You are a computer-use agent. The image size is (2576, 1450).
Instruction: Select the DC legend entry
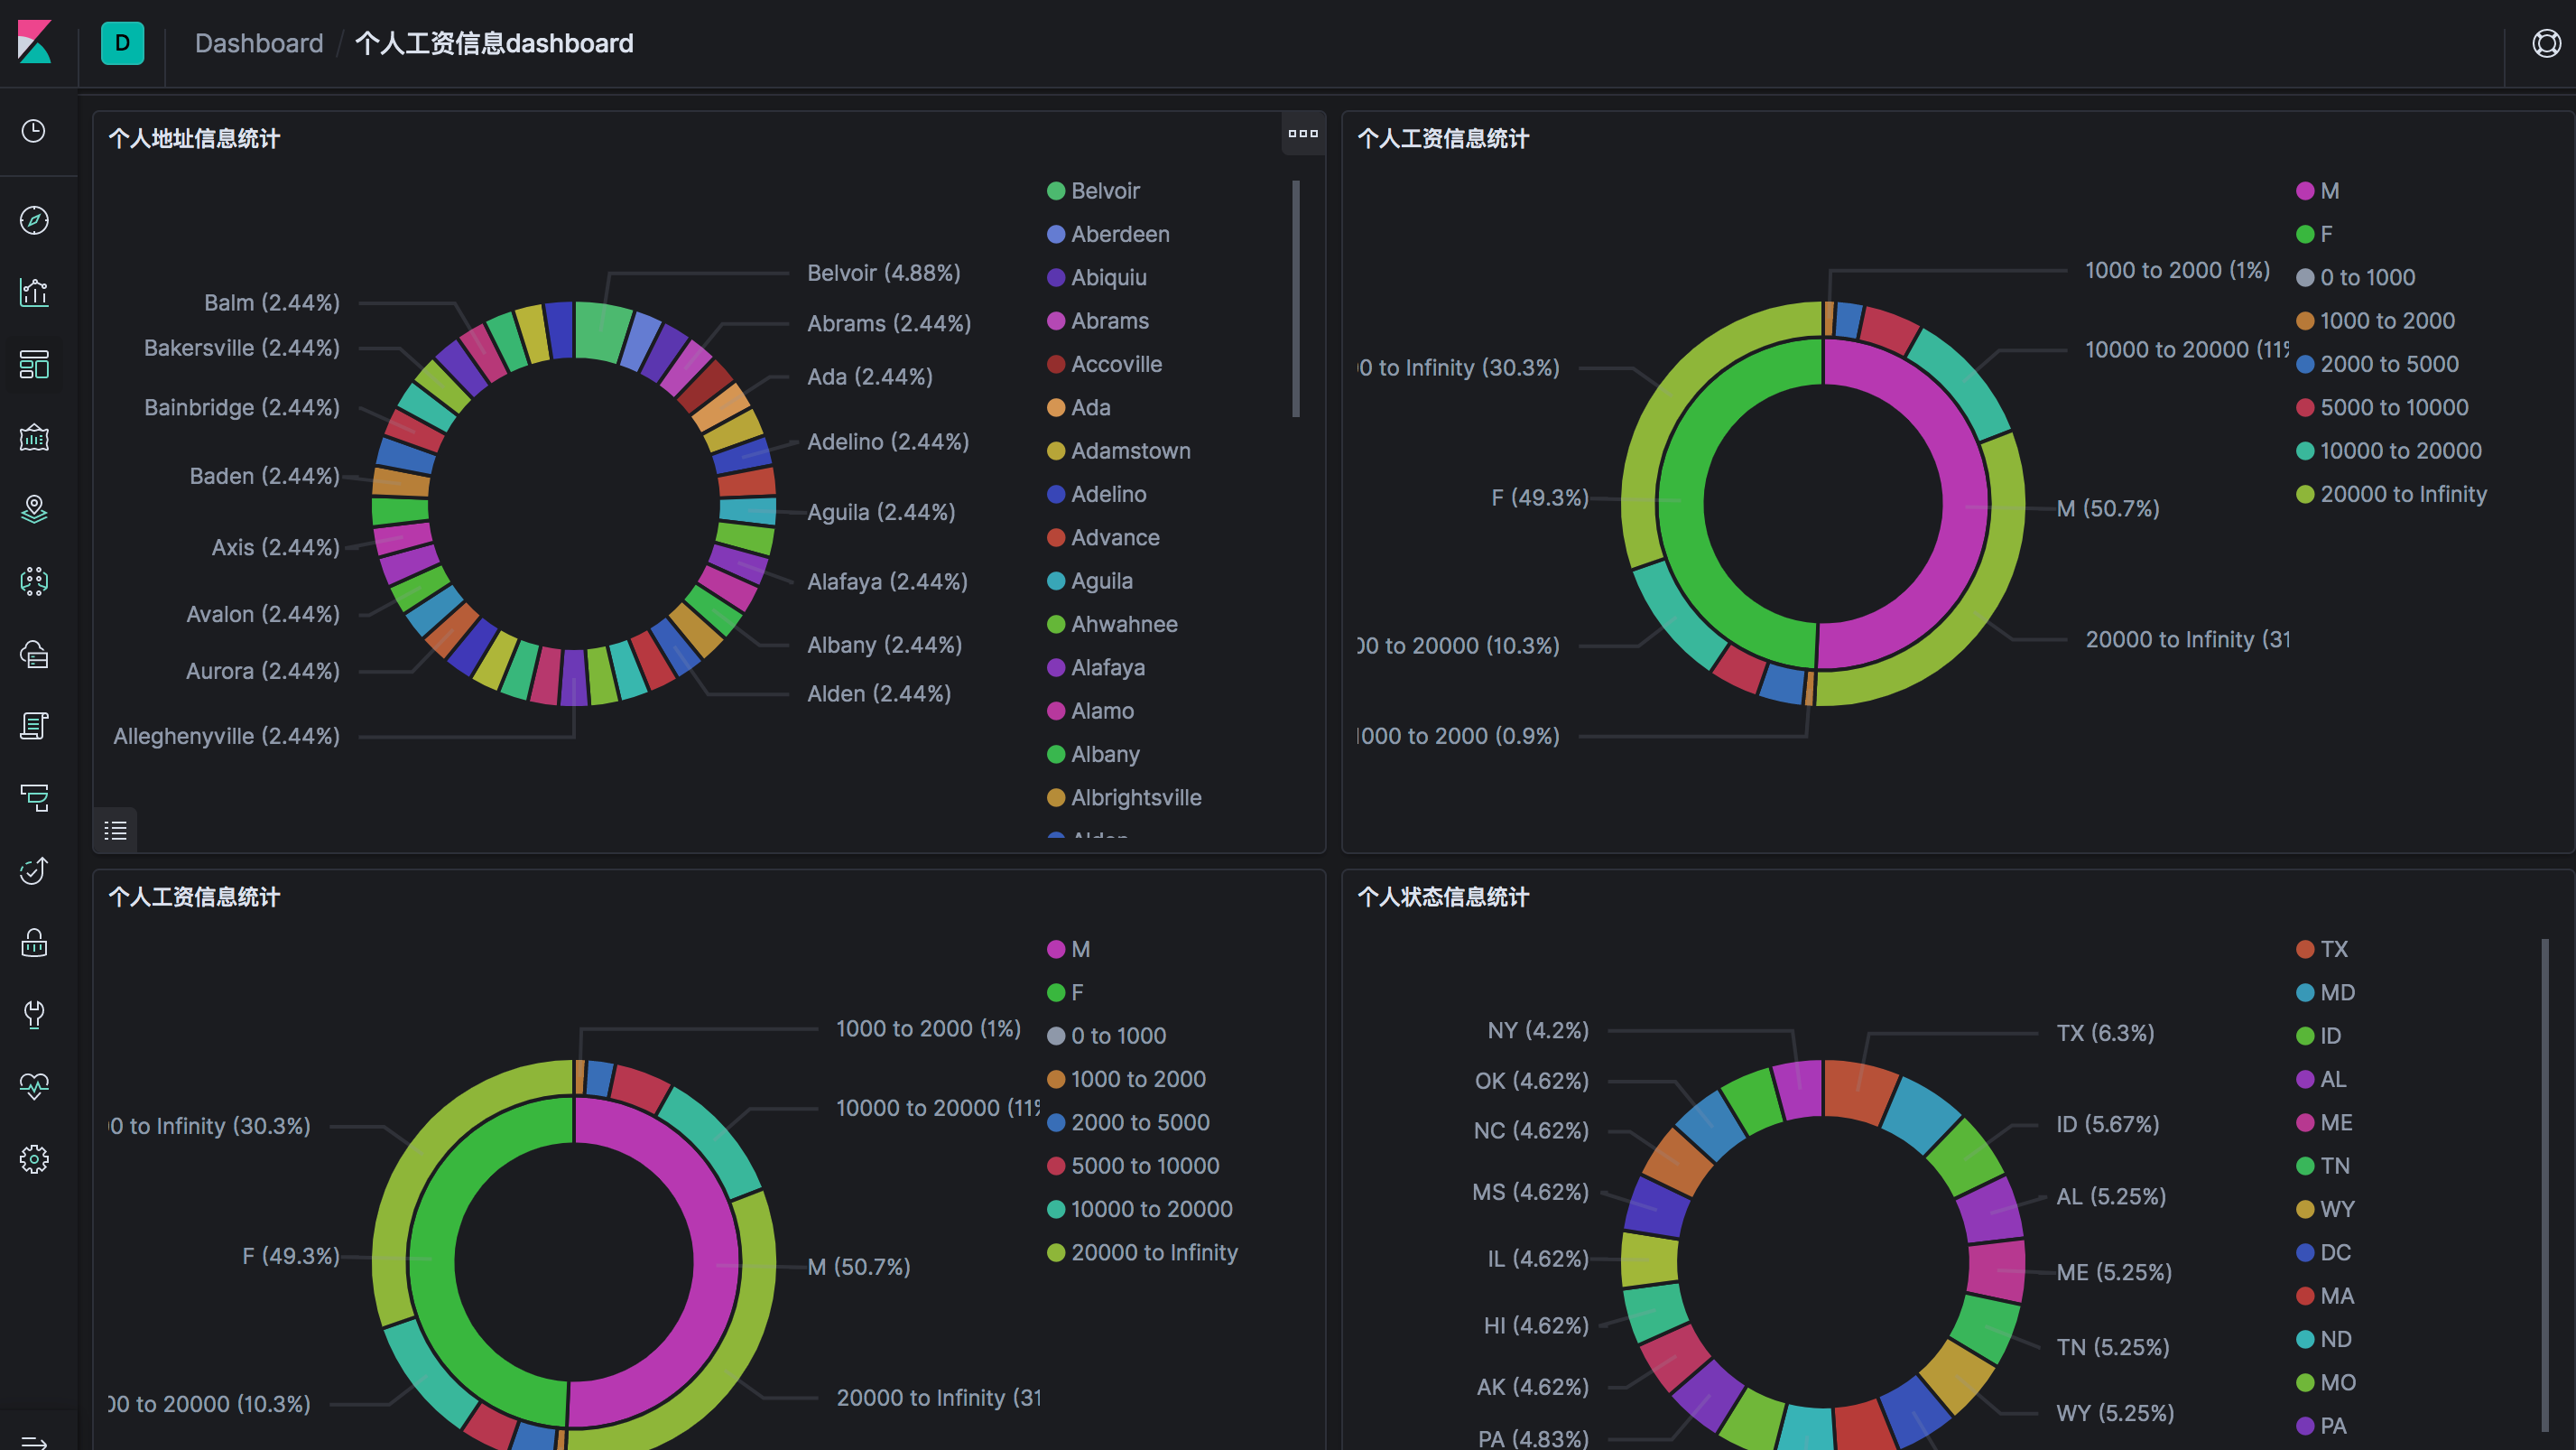pos(2324,1253)
